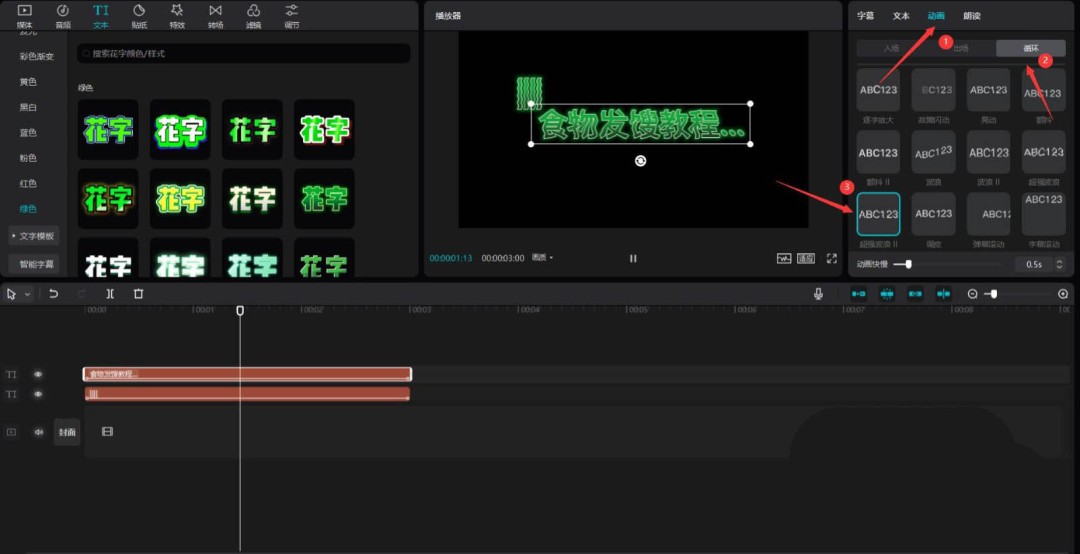The height and width of the screenshot is (554, 1080).
Task: Click the split clip tool in timeline toolbar
Action: [x=110, y=294]
